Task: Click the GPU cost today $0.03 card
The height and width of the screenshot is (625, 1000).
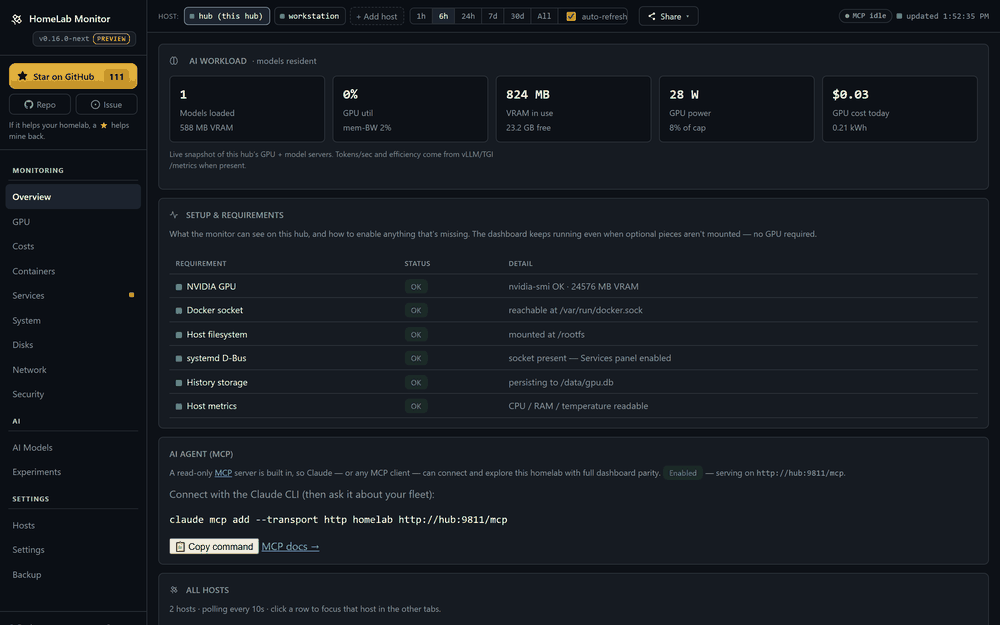Action: coord(900,109)
